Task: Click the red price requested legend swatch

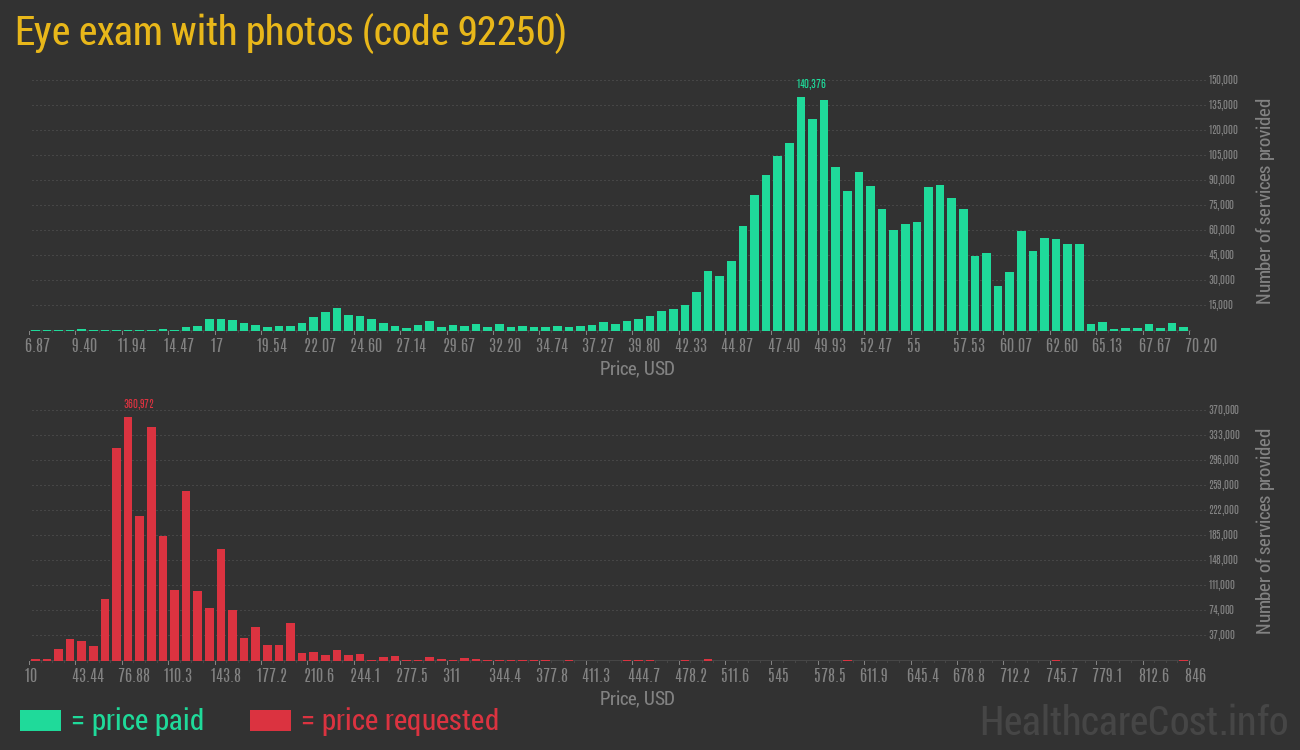Action: pos(270,720)
